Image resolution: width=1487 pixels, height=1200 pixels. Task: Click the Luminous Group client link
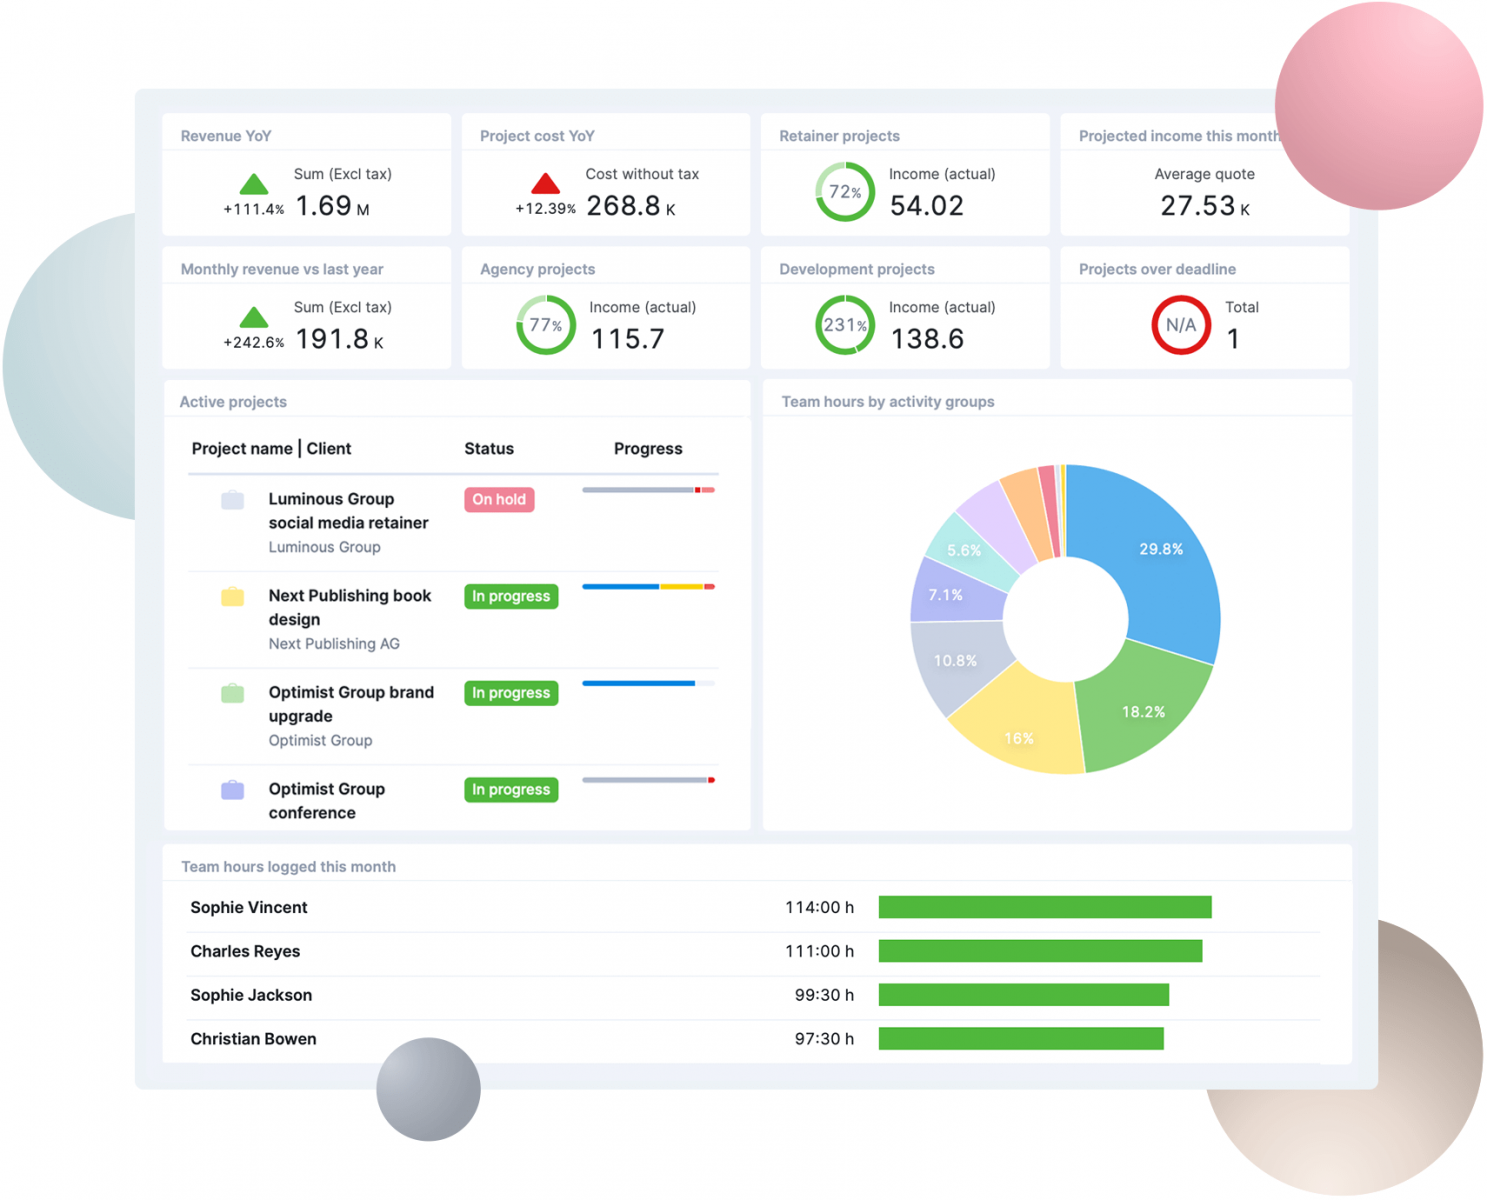coord(324,547)
